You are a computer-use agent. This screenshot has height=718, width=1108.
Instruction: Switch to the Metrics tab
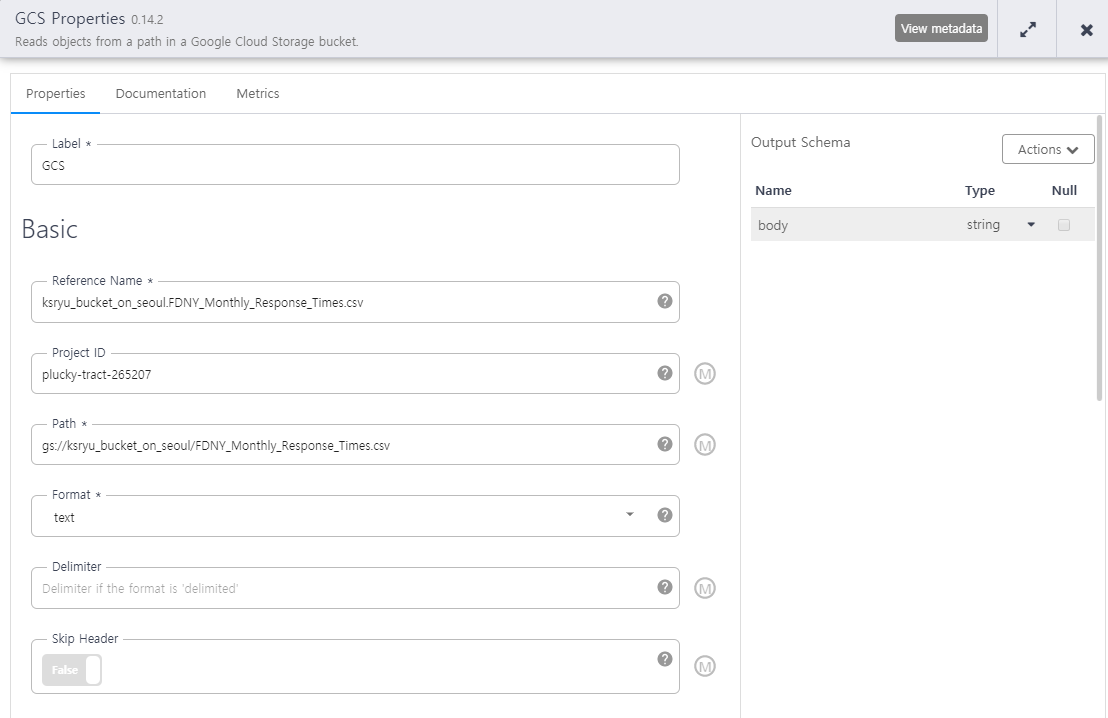[x=258, y=93]
